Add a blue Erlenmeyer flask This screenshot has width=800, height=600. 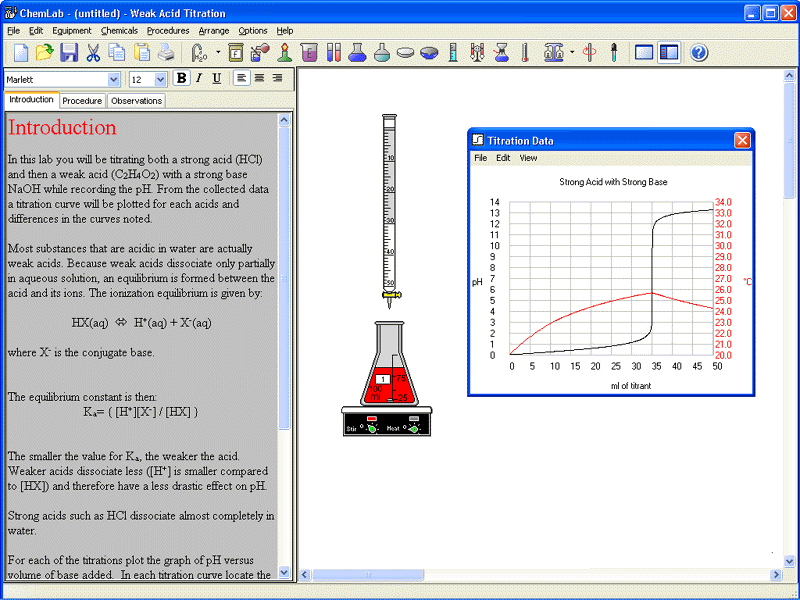pyautogui.click(x=358, y=53)
